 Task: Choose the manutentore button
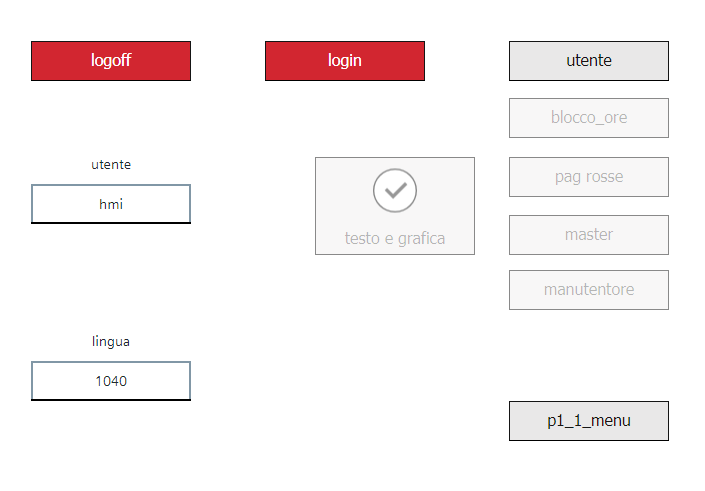pyautogui.click(x=588, y=290)
